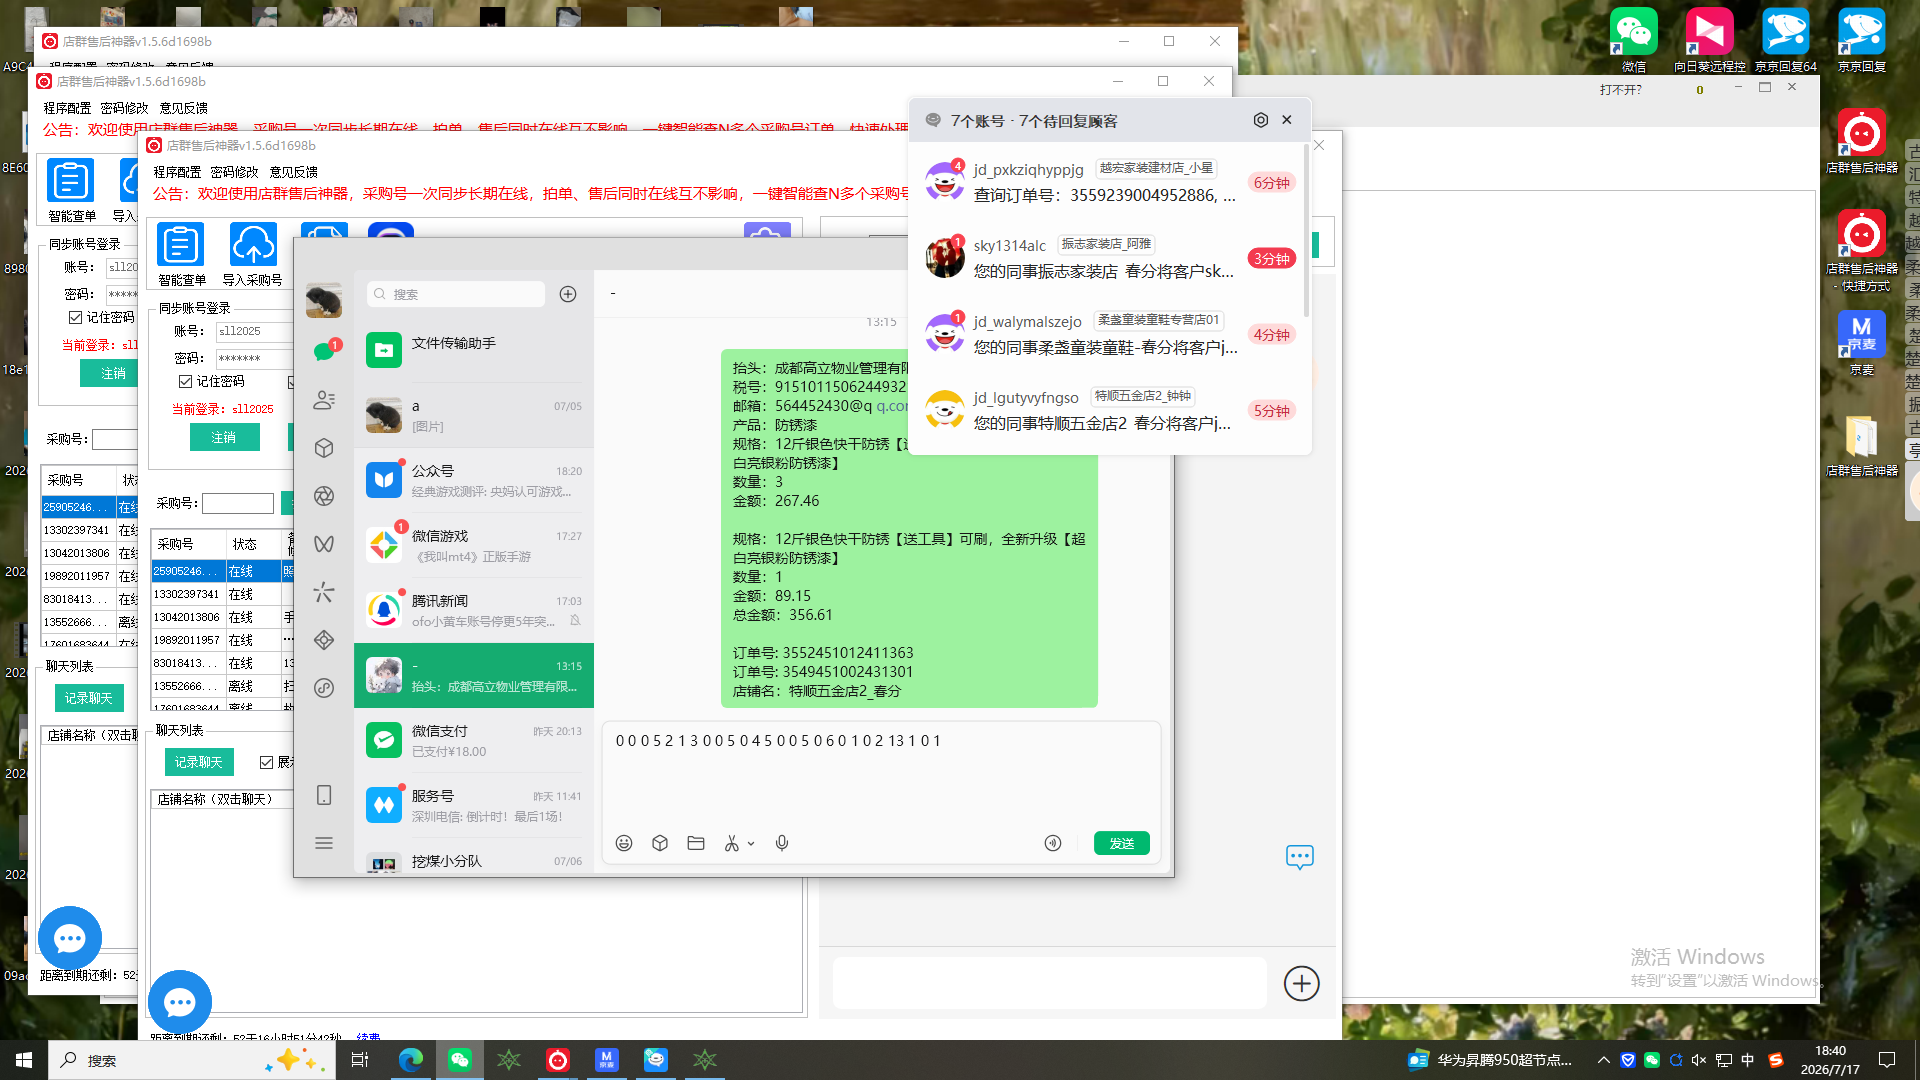
Task: Click the blue chat bubble icon near 京东 panel
Action: coord(1300,857)
